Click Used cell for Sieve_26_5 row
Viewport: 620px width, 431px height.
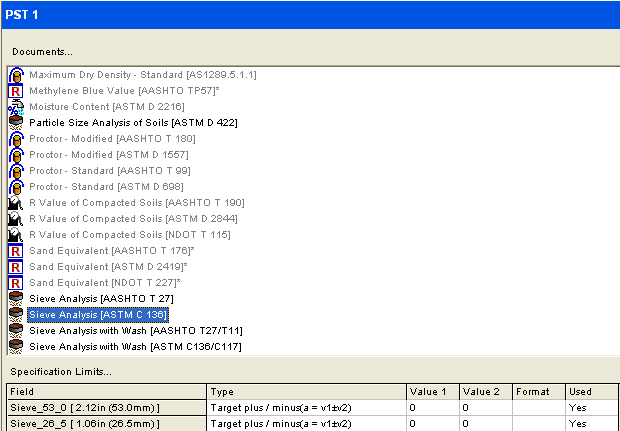[592, 424]
